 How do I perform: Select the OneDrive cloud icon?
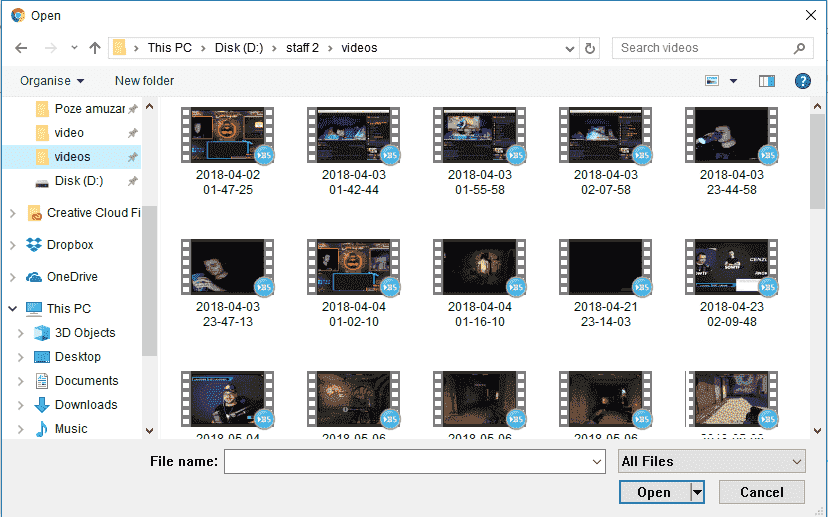34,277
